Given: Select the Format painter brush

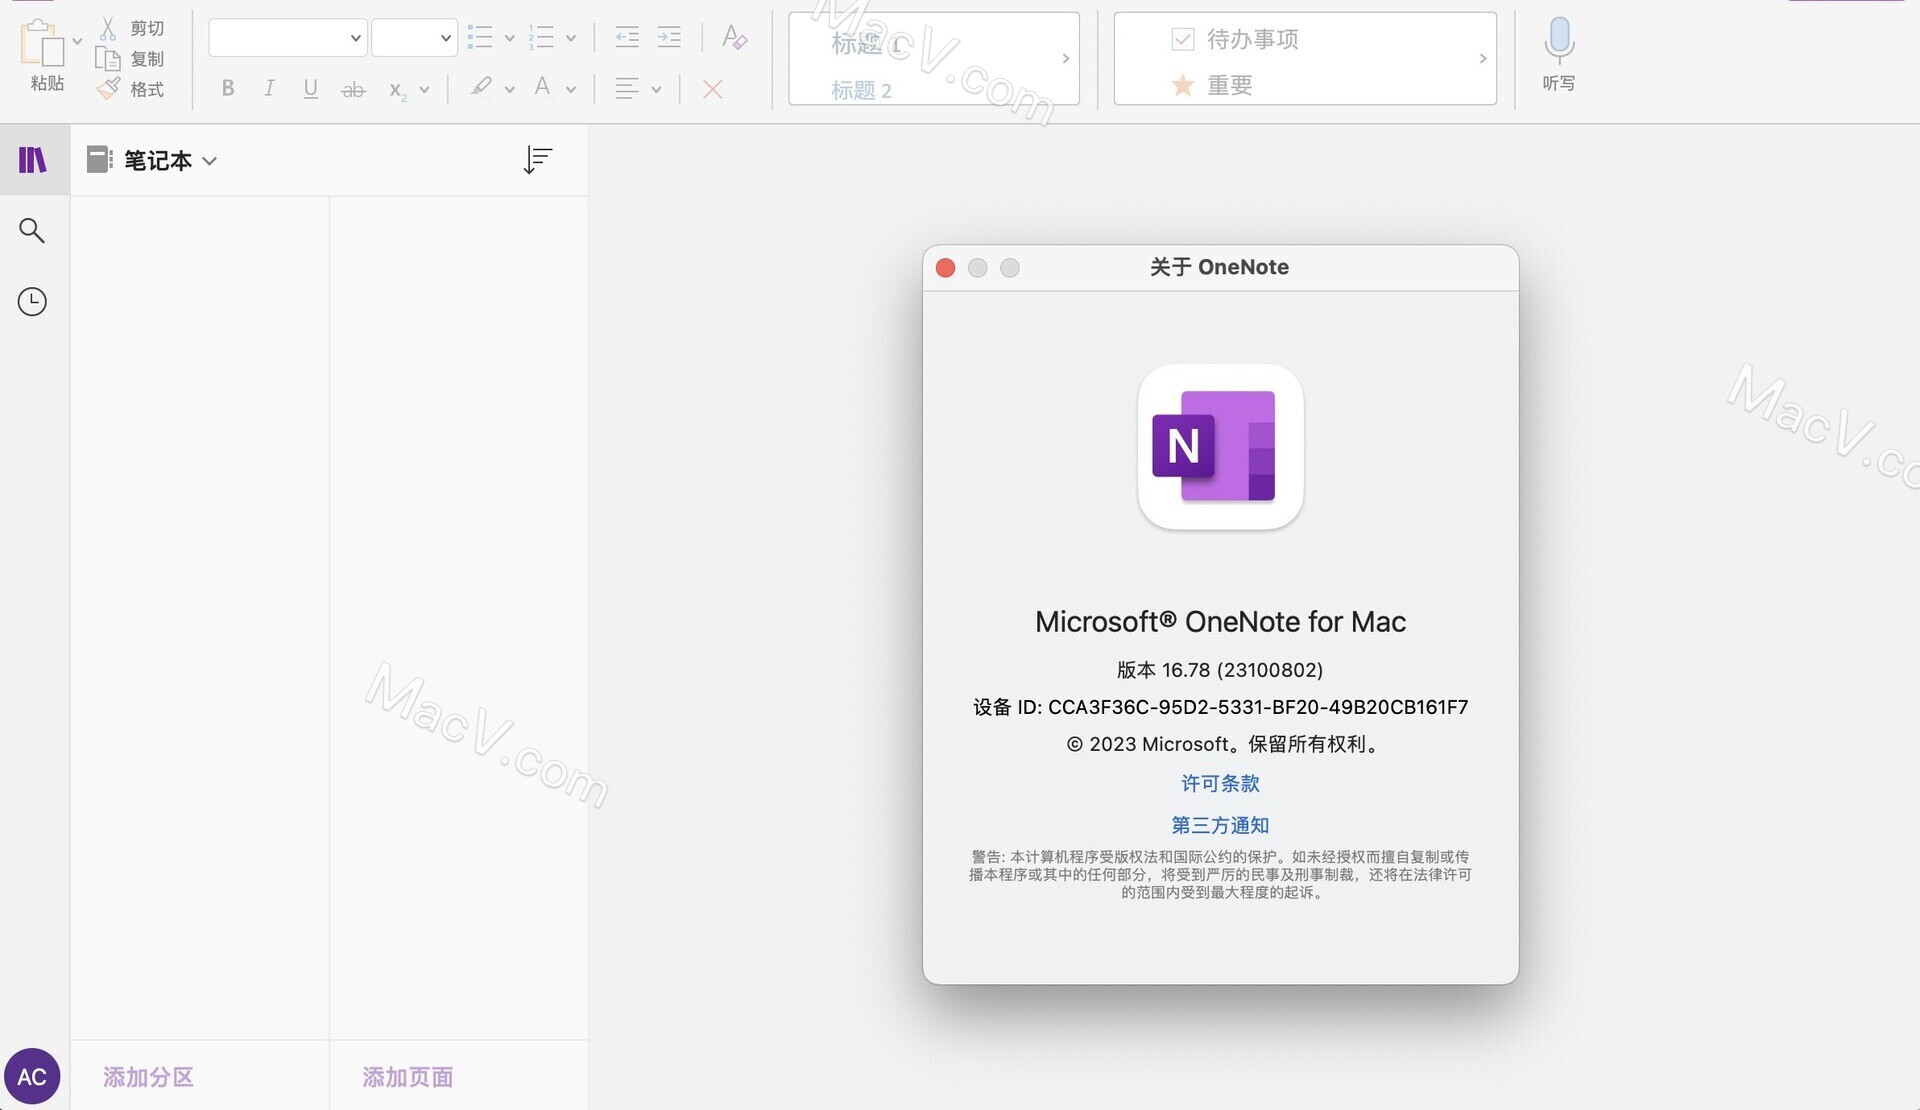Looking at the screenshot, I should [108, 89].
